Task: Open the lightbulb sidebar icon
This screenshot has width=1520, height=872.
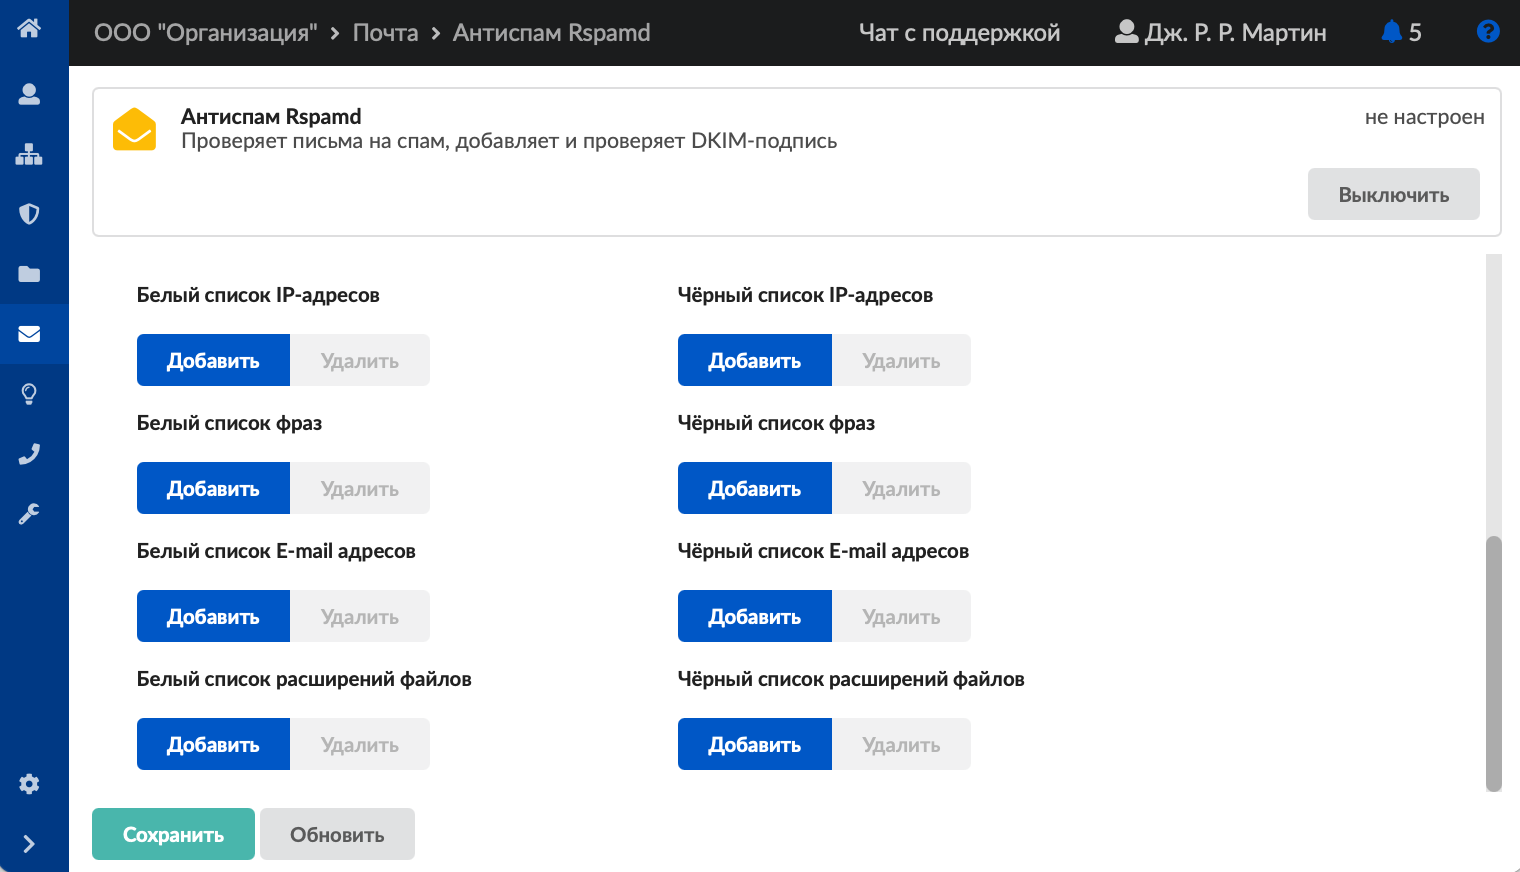Action: tap(29, 394)
